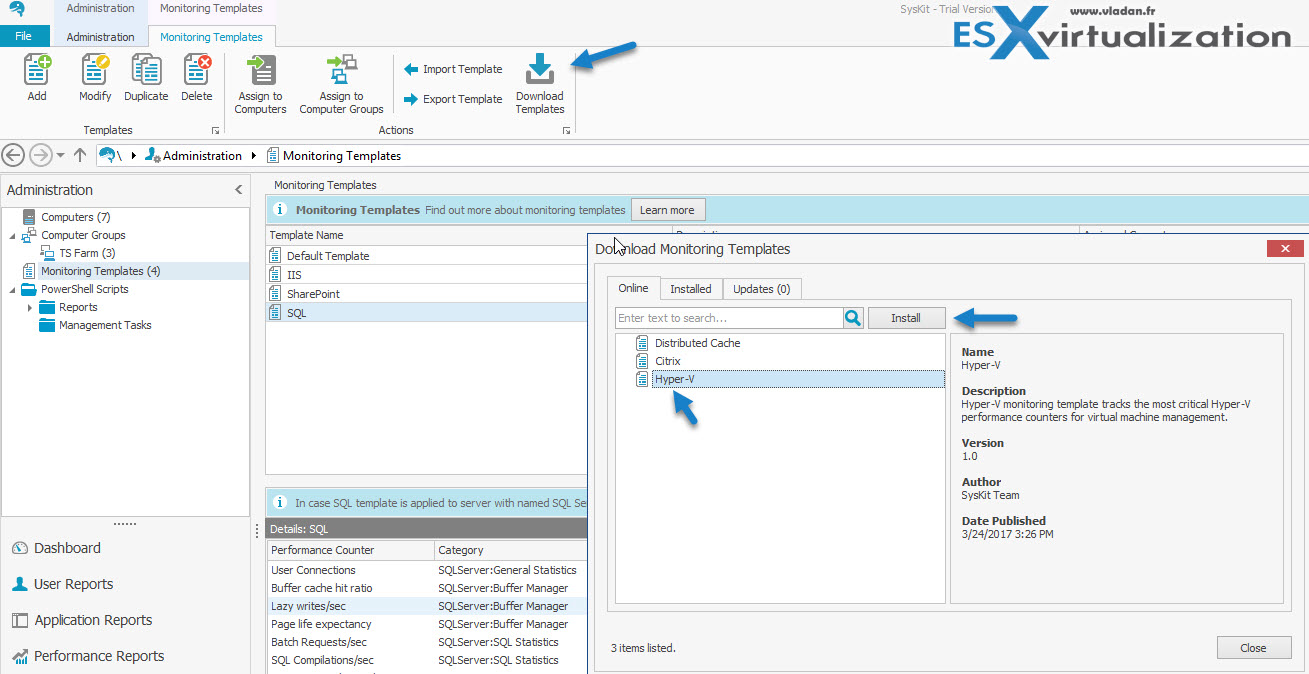Screen dimensions: 1309x674
Task: Open the navigation history dropdown arrow
Action: click(60, 156)
